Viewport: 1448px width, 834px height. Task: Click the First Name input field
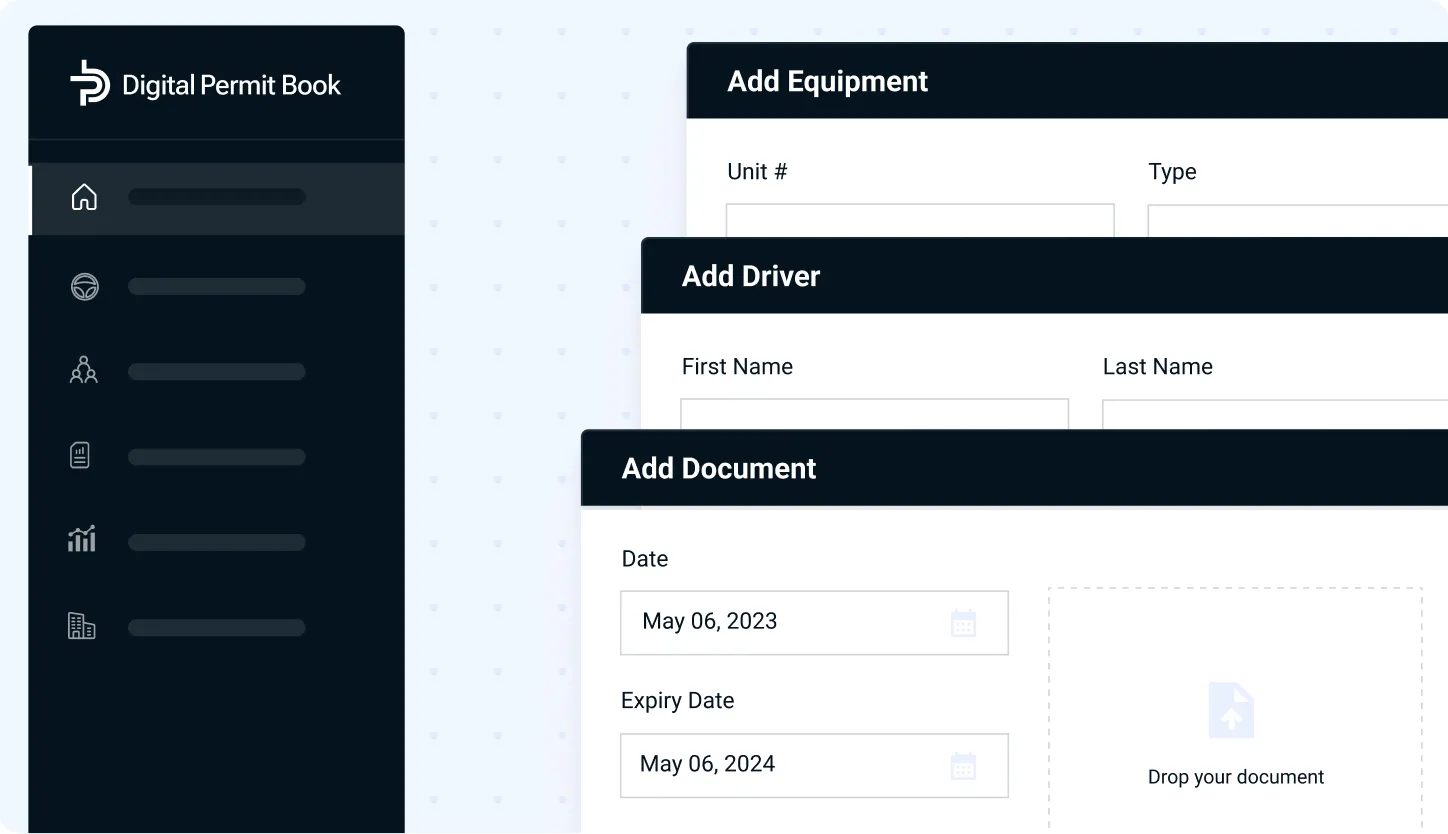pyautogui.click(x=874, y=415)
